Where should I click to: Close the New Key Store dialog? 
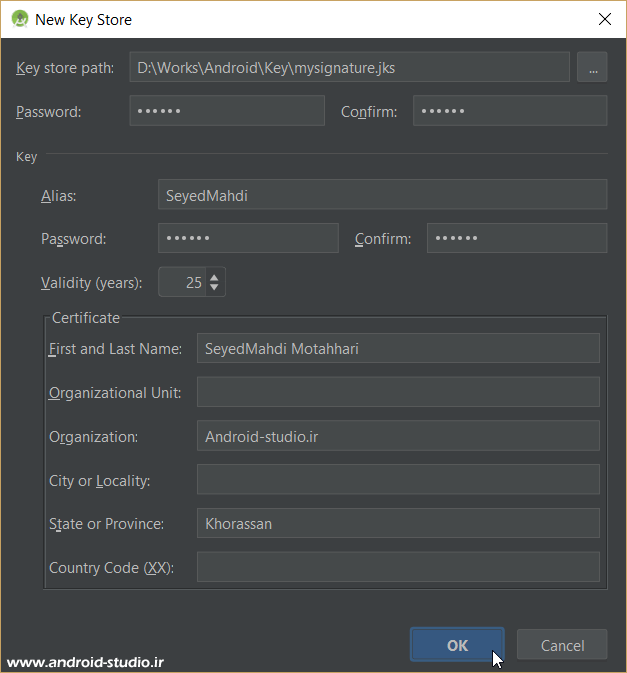coord(604,19)
